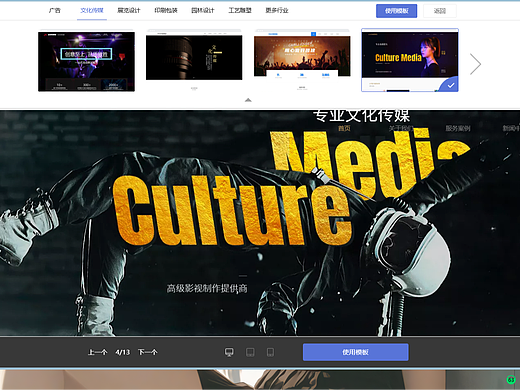Select the 文化传媒 category tab
Image resolution: width=520 pixels, height=390 pixels.
click(x=92, y=10)
